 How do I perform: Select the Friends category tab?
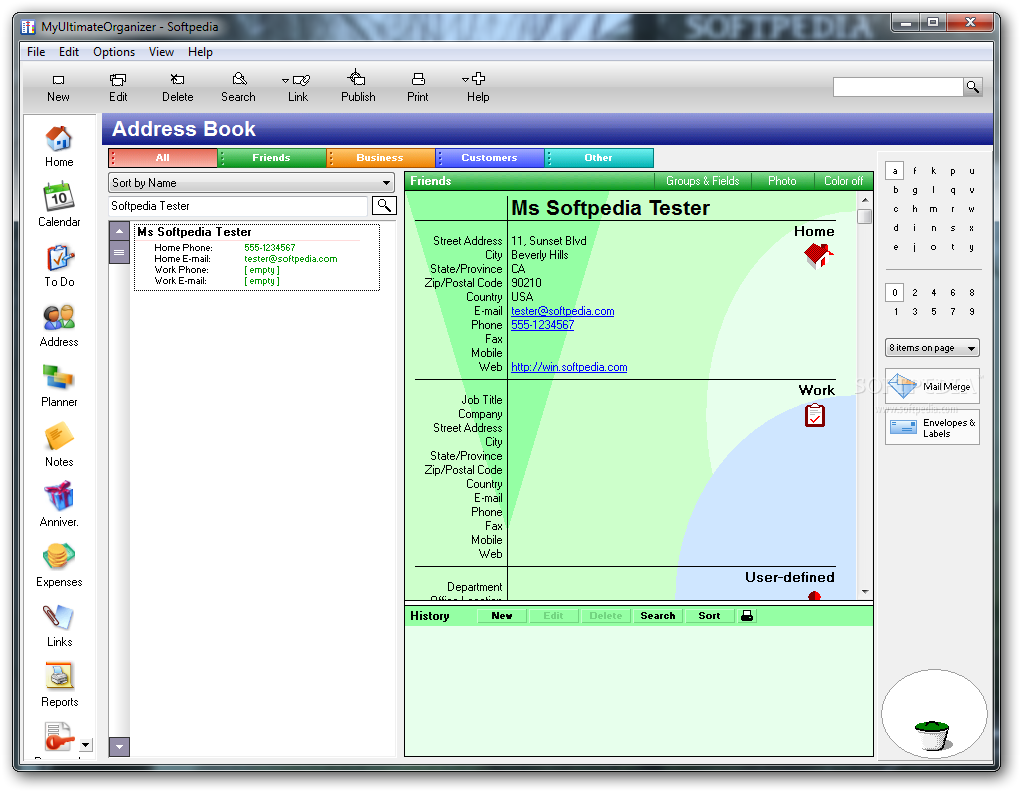pyautogui.click(x=272, y=158)
